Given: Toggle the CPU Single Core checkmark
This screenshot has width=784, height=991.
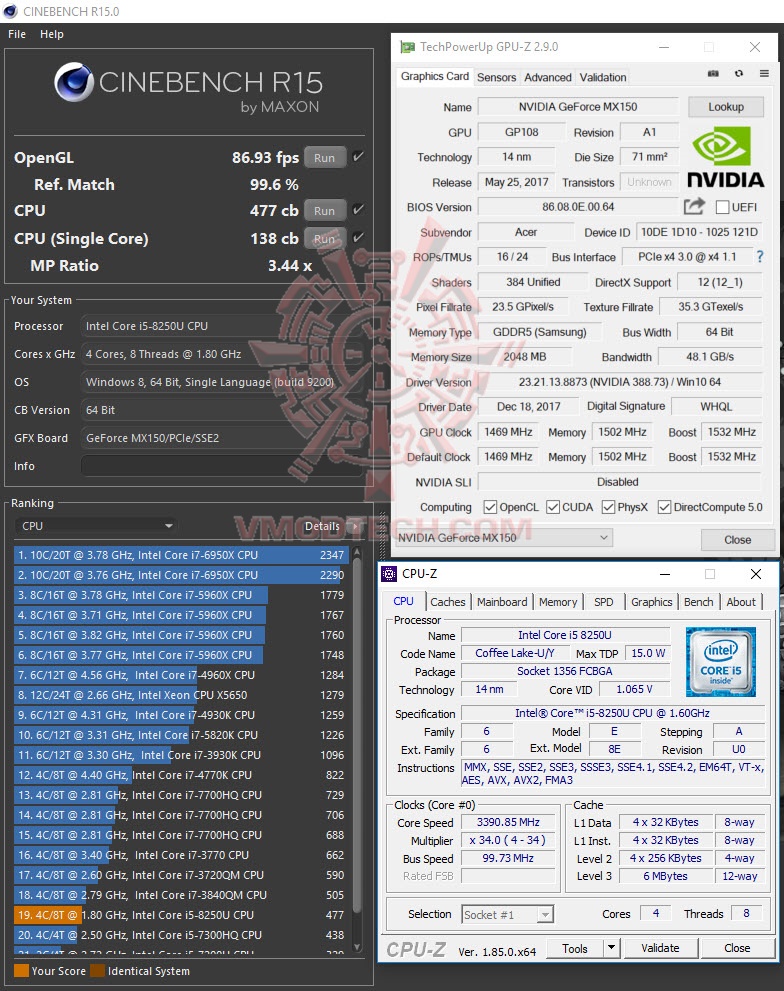Looking at the screenshot, I should pos(358,238).
